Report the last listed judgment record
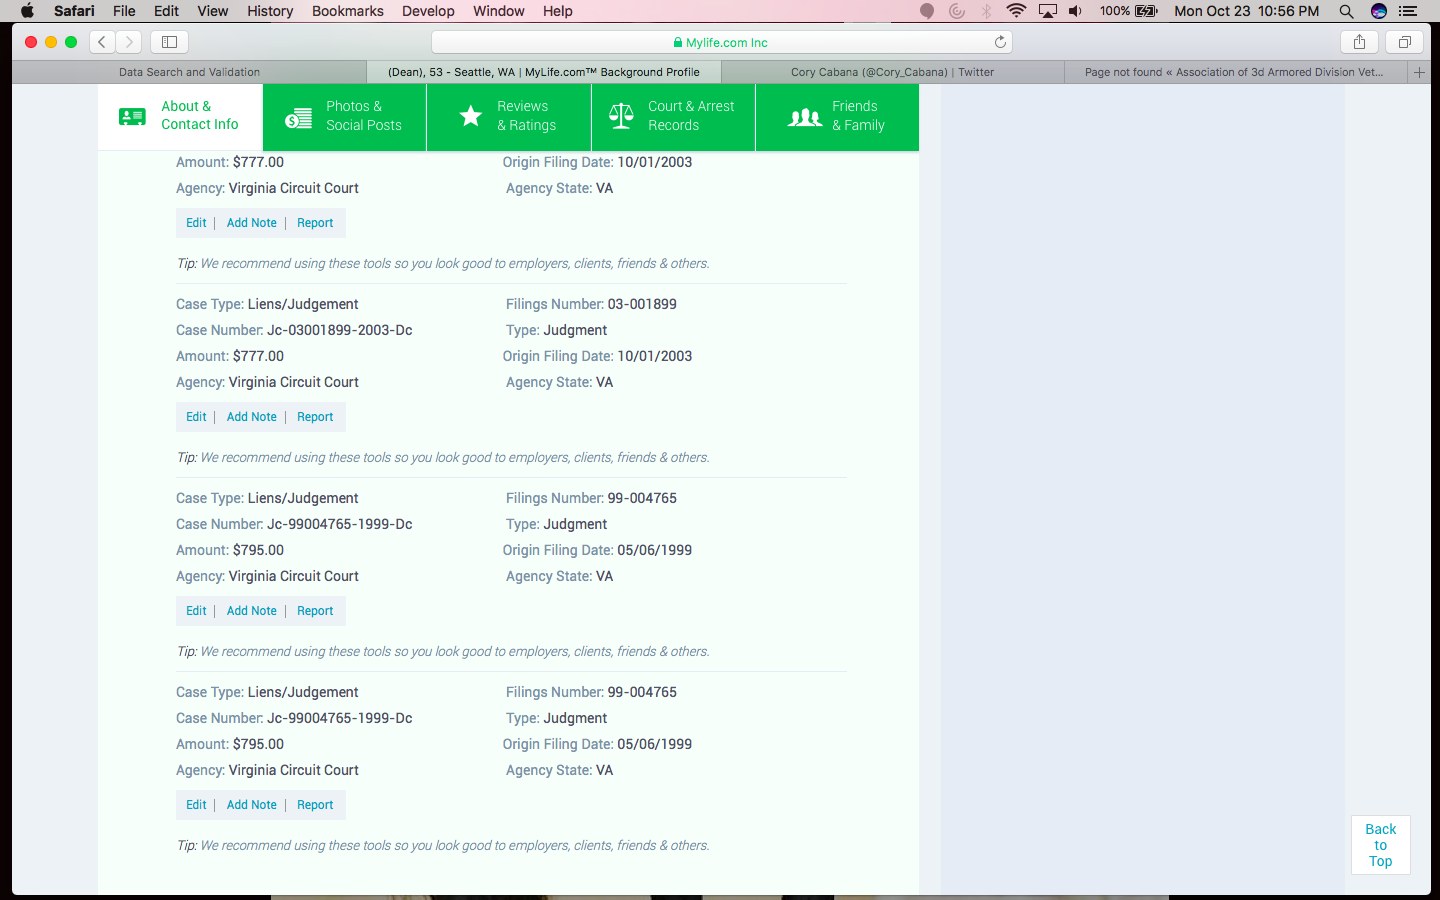 pos(315,805)
